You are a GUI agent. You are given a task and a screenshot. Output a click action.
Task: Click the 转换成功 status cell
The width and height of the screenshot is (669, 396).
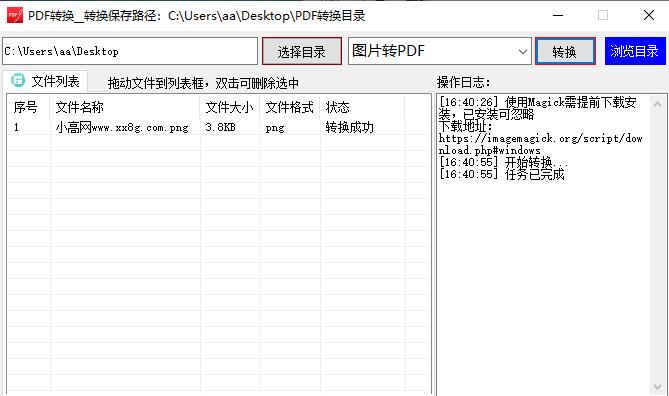[349, 127]
